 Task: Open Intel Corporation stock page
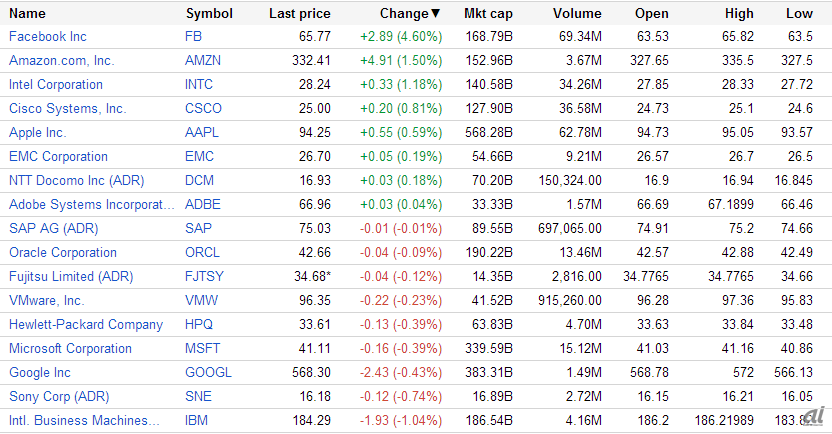[x=59, y=84]
